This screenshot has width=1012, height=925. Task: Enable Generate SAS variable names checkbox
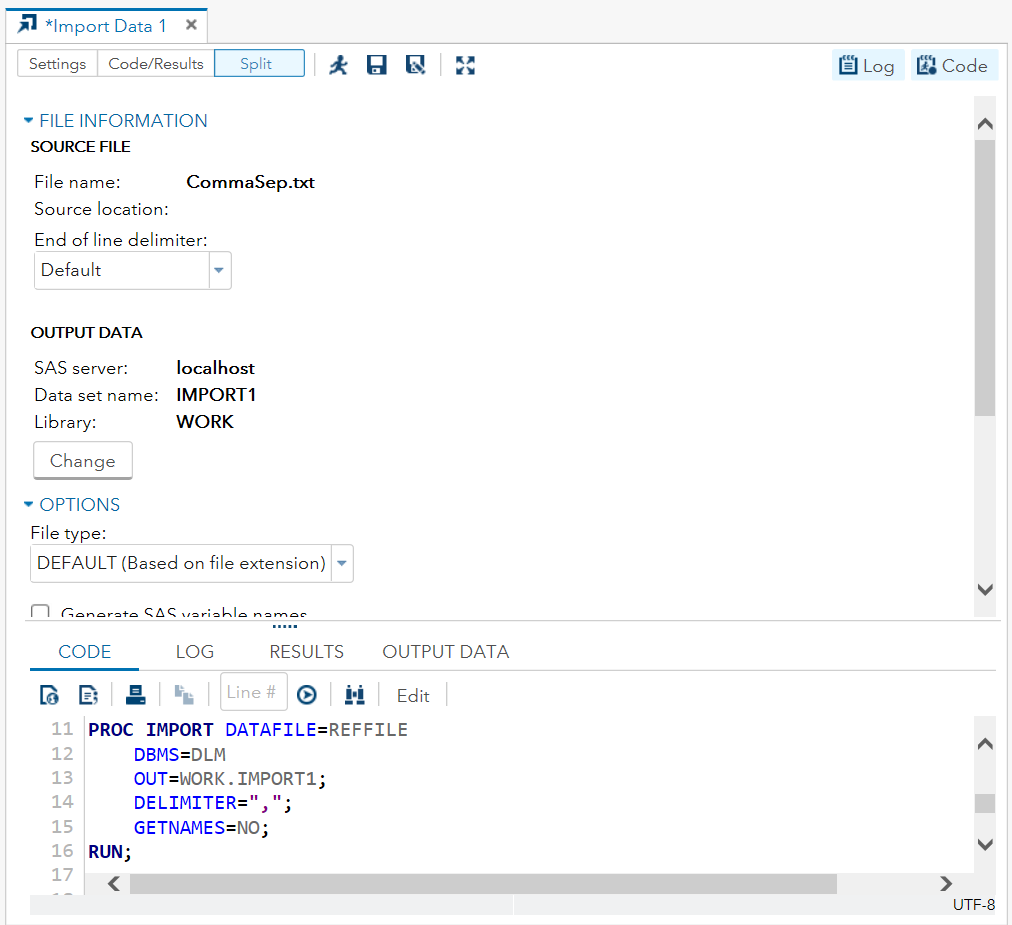(x=41, y=613)
